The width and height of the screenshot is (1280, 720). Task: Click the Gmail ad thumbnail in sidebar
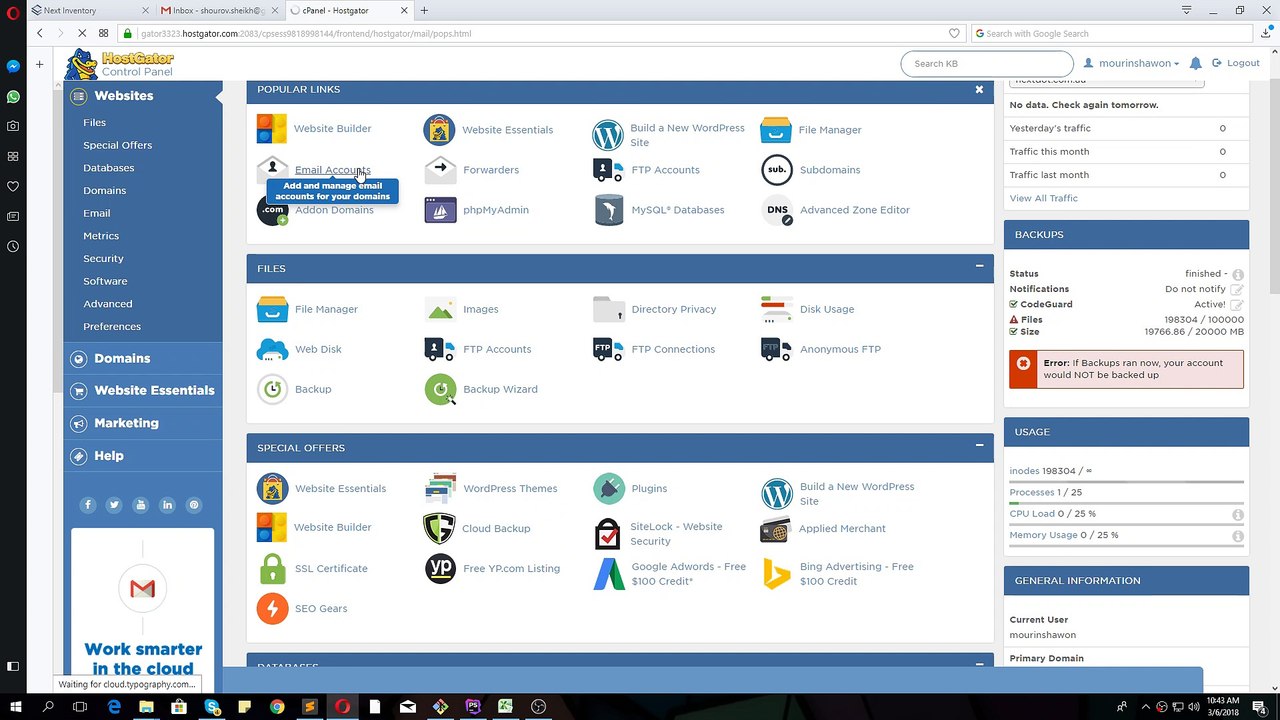pyautogui.click(x=142, y=590)
